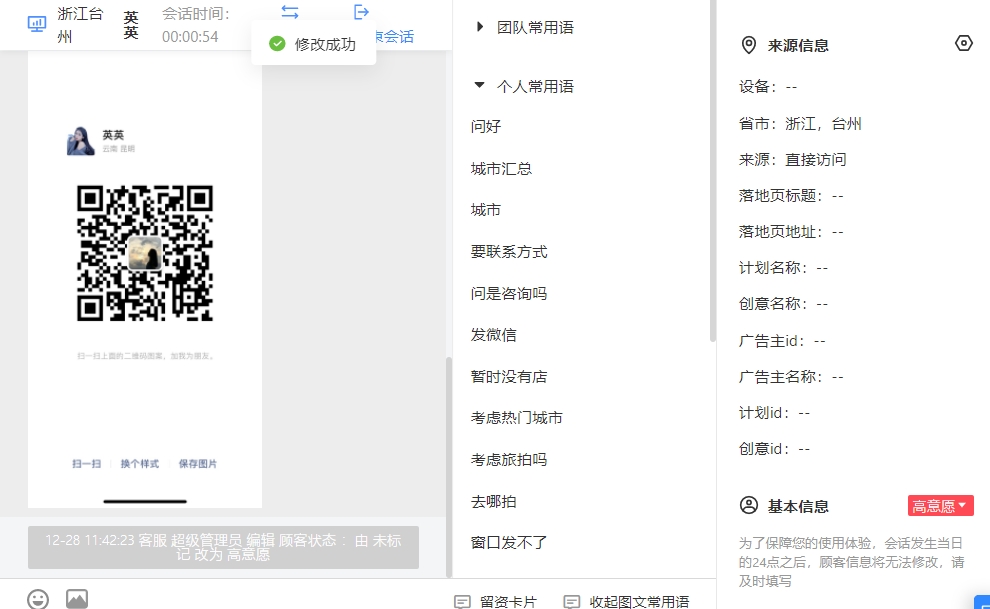Image resolution: width=990 pixels, height=609 pixels.
Task: Open the emoji picker smiley icon
Action: click(x=38, y=599)
